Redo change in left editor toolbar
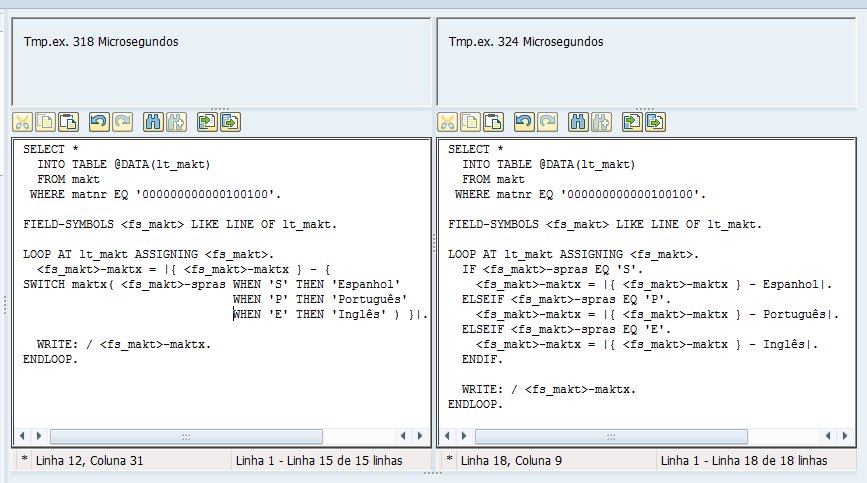 pos(122,122)
